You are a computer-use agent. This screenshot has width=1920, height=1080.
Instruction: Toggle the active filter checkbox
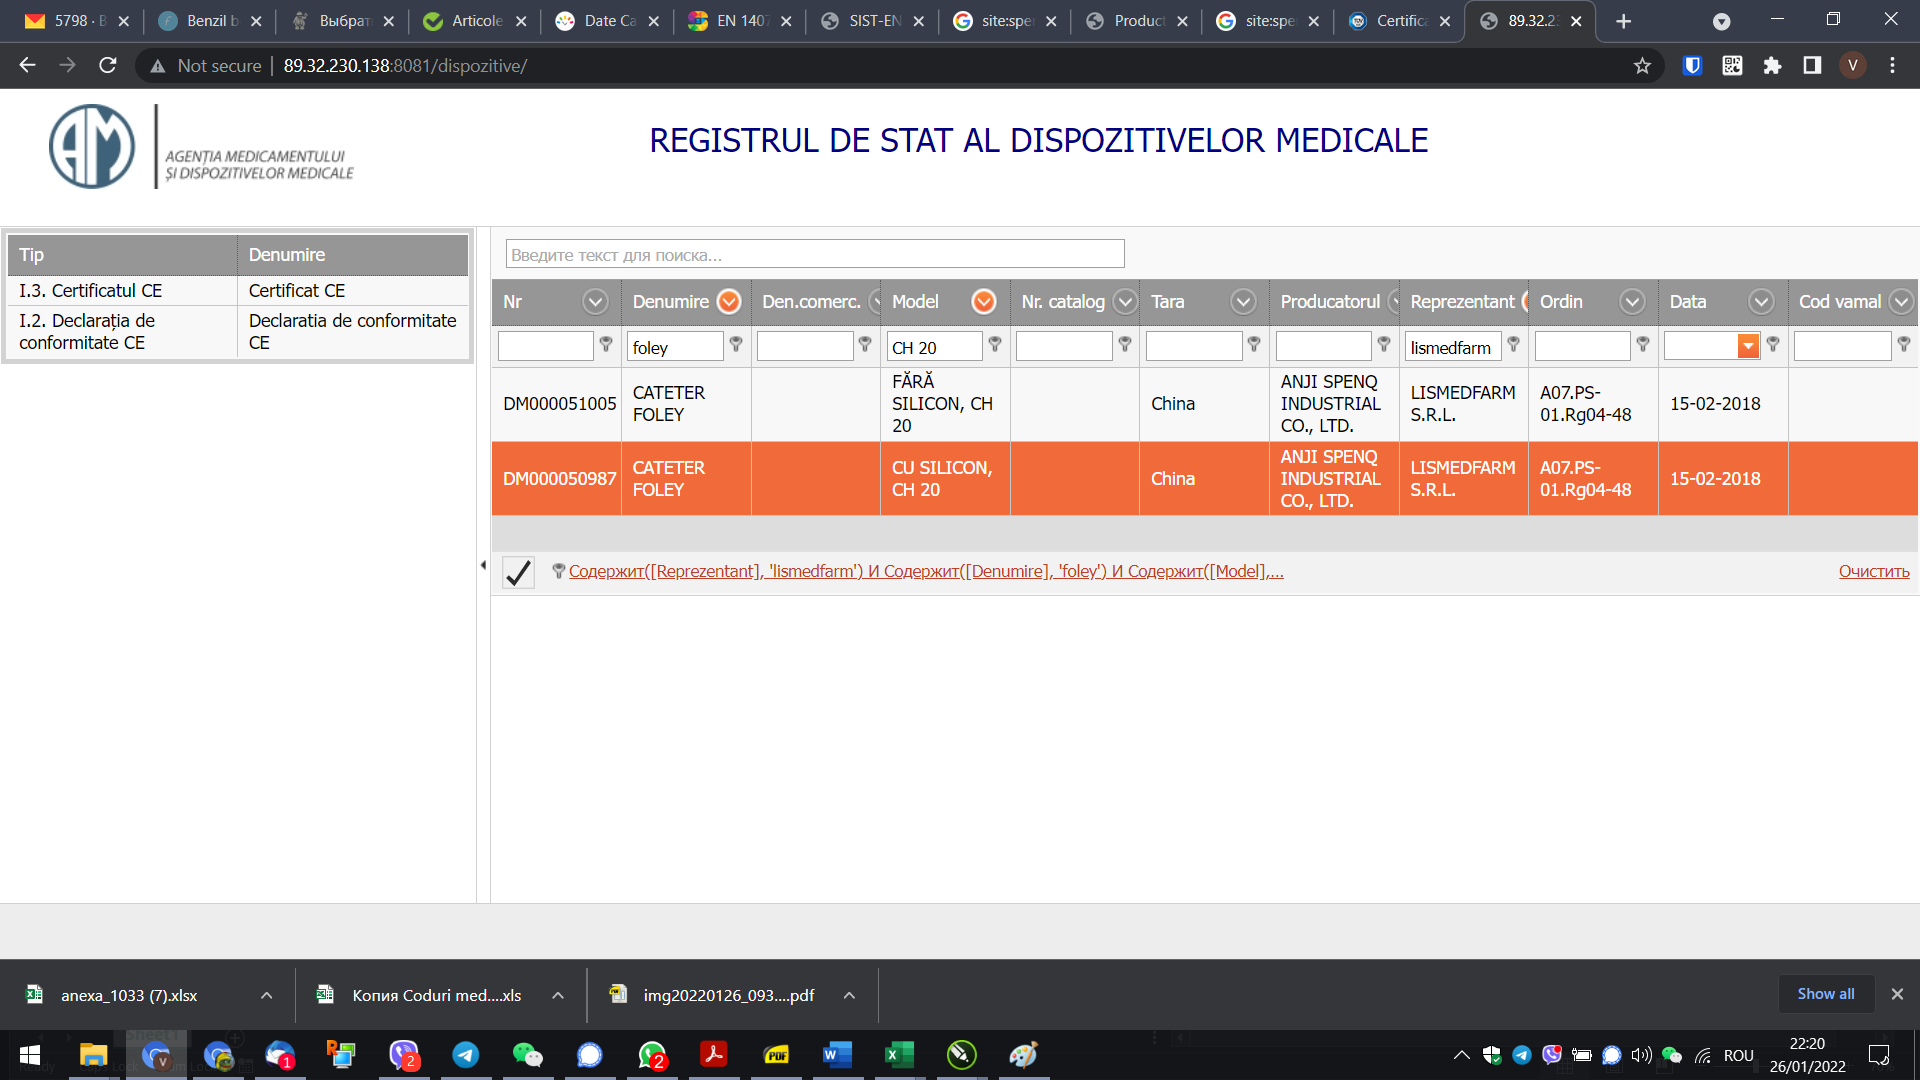click(x=518, y=572)
